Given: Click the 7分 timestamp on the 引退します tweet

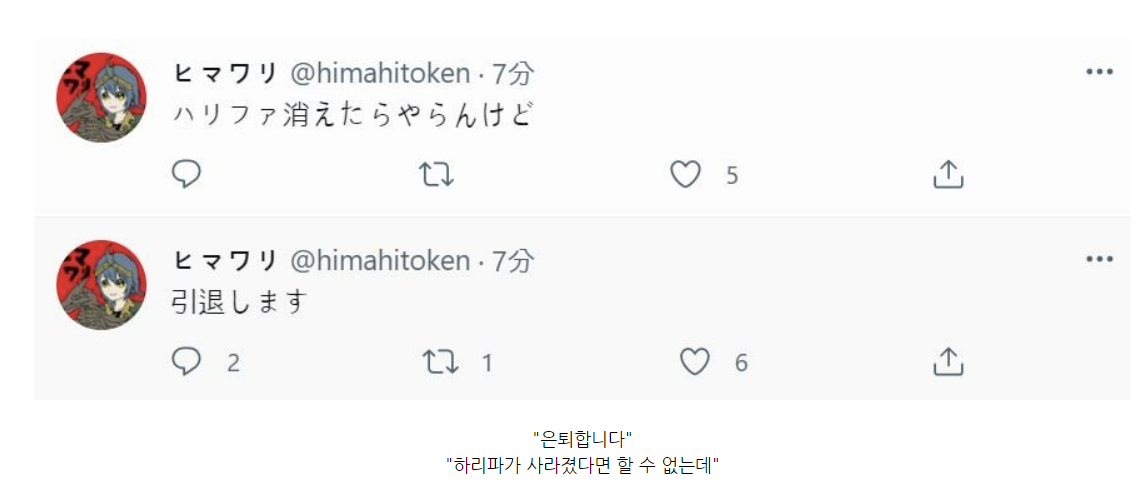Looking at the screenshot, I should pos(513,261).
